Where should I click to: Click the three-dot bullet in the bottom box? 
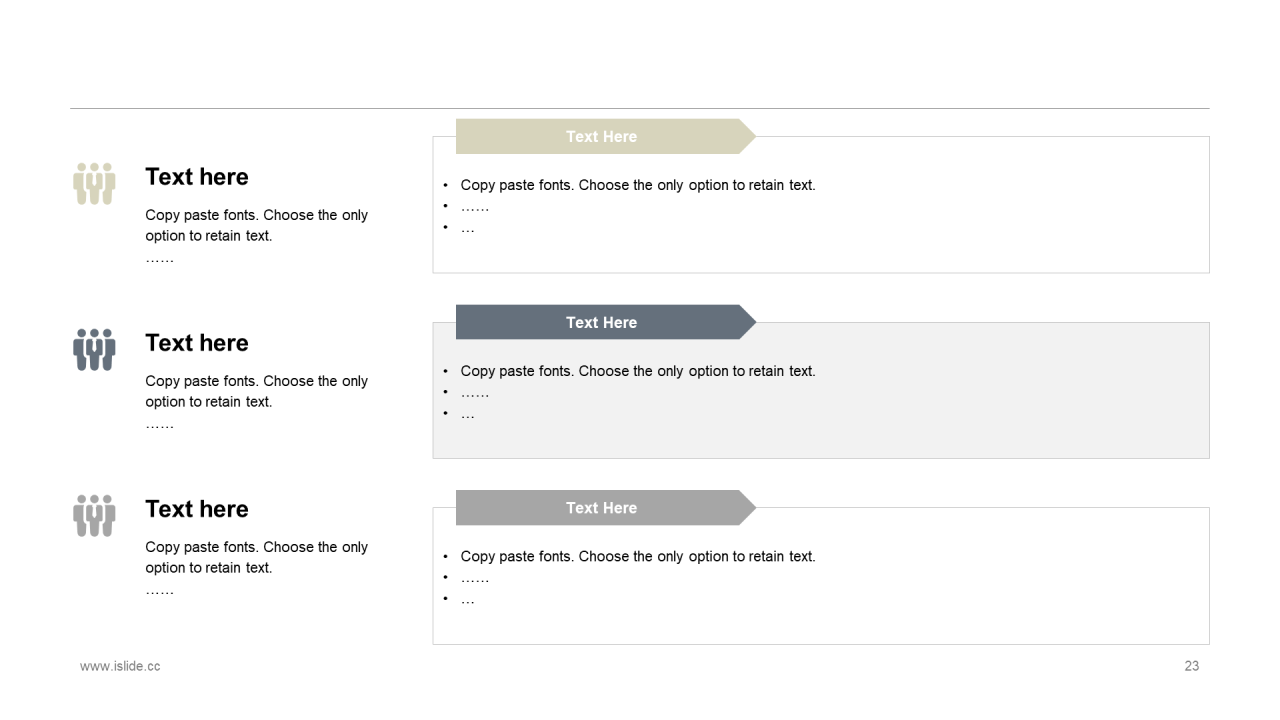468,599
